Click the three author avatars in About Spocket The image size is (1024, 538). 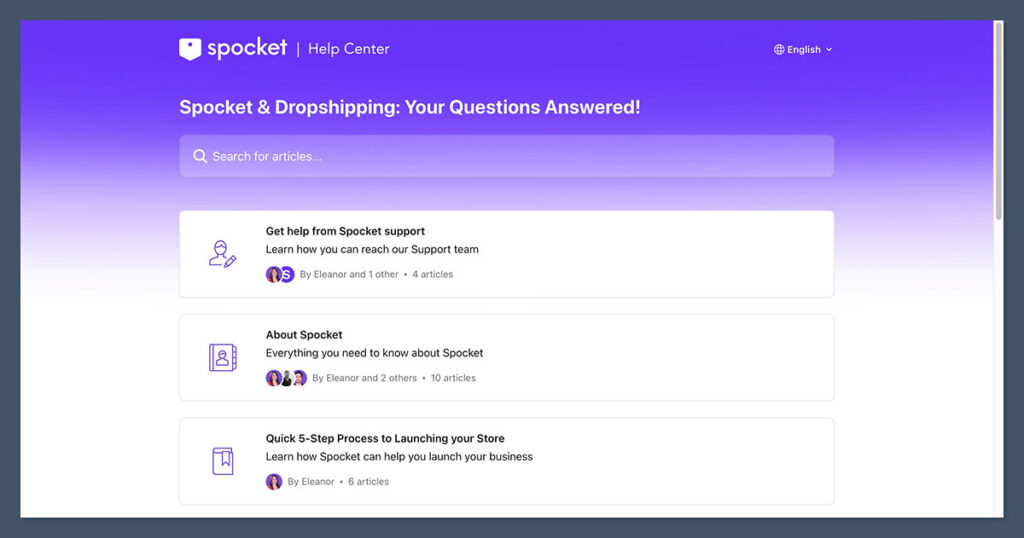tap(286, 378)
